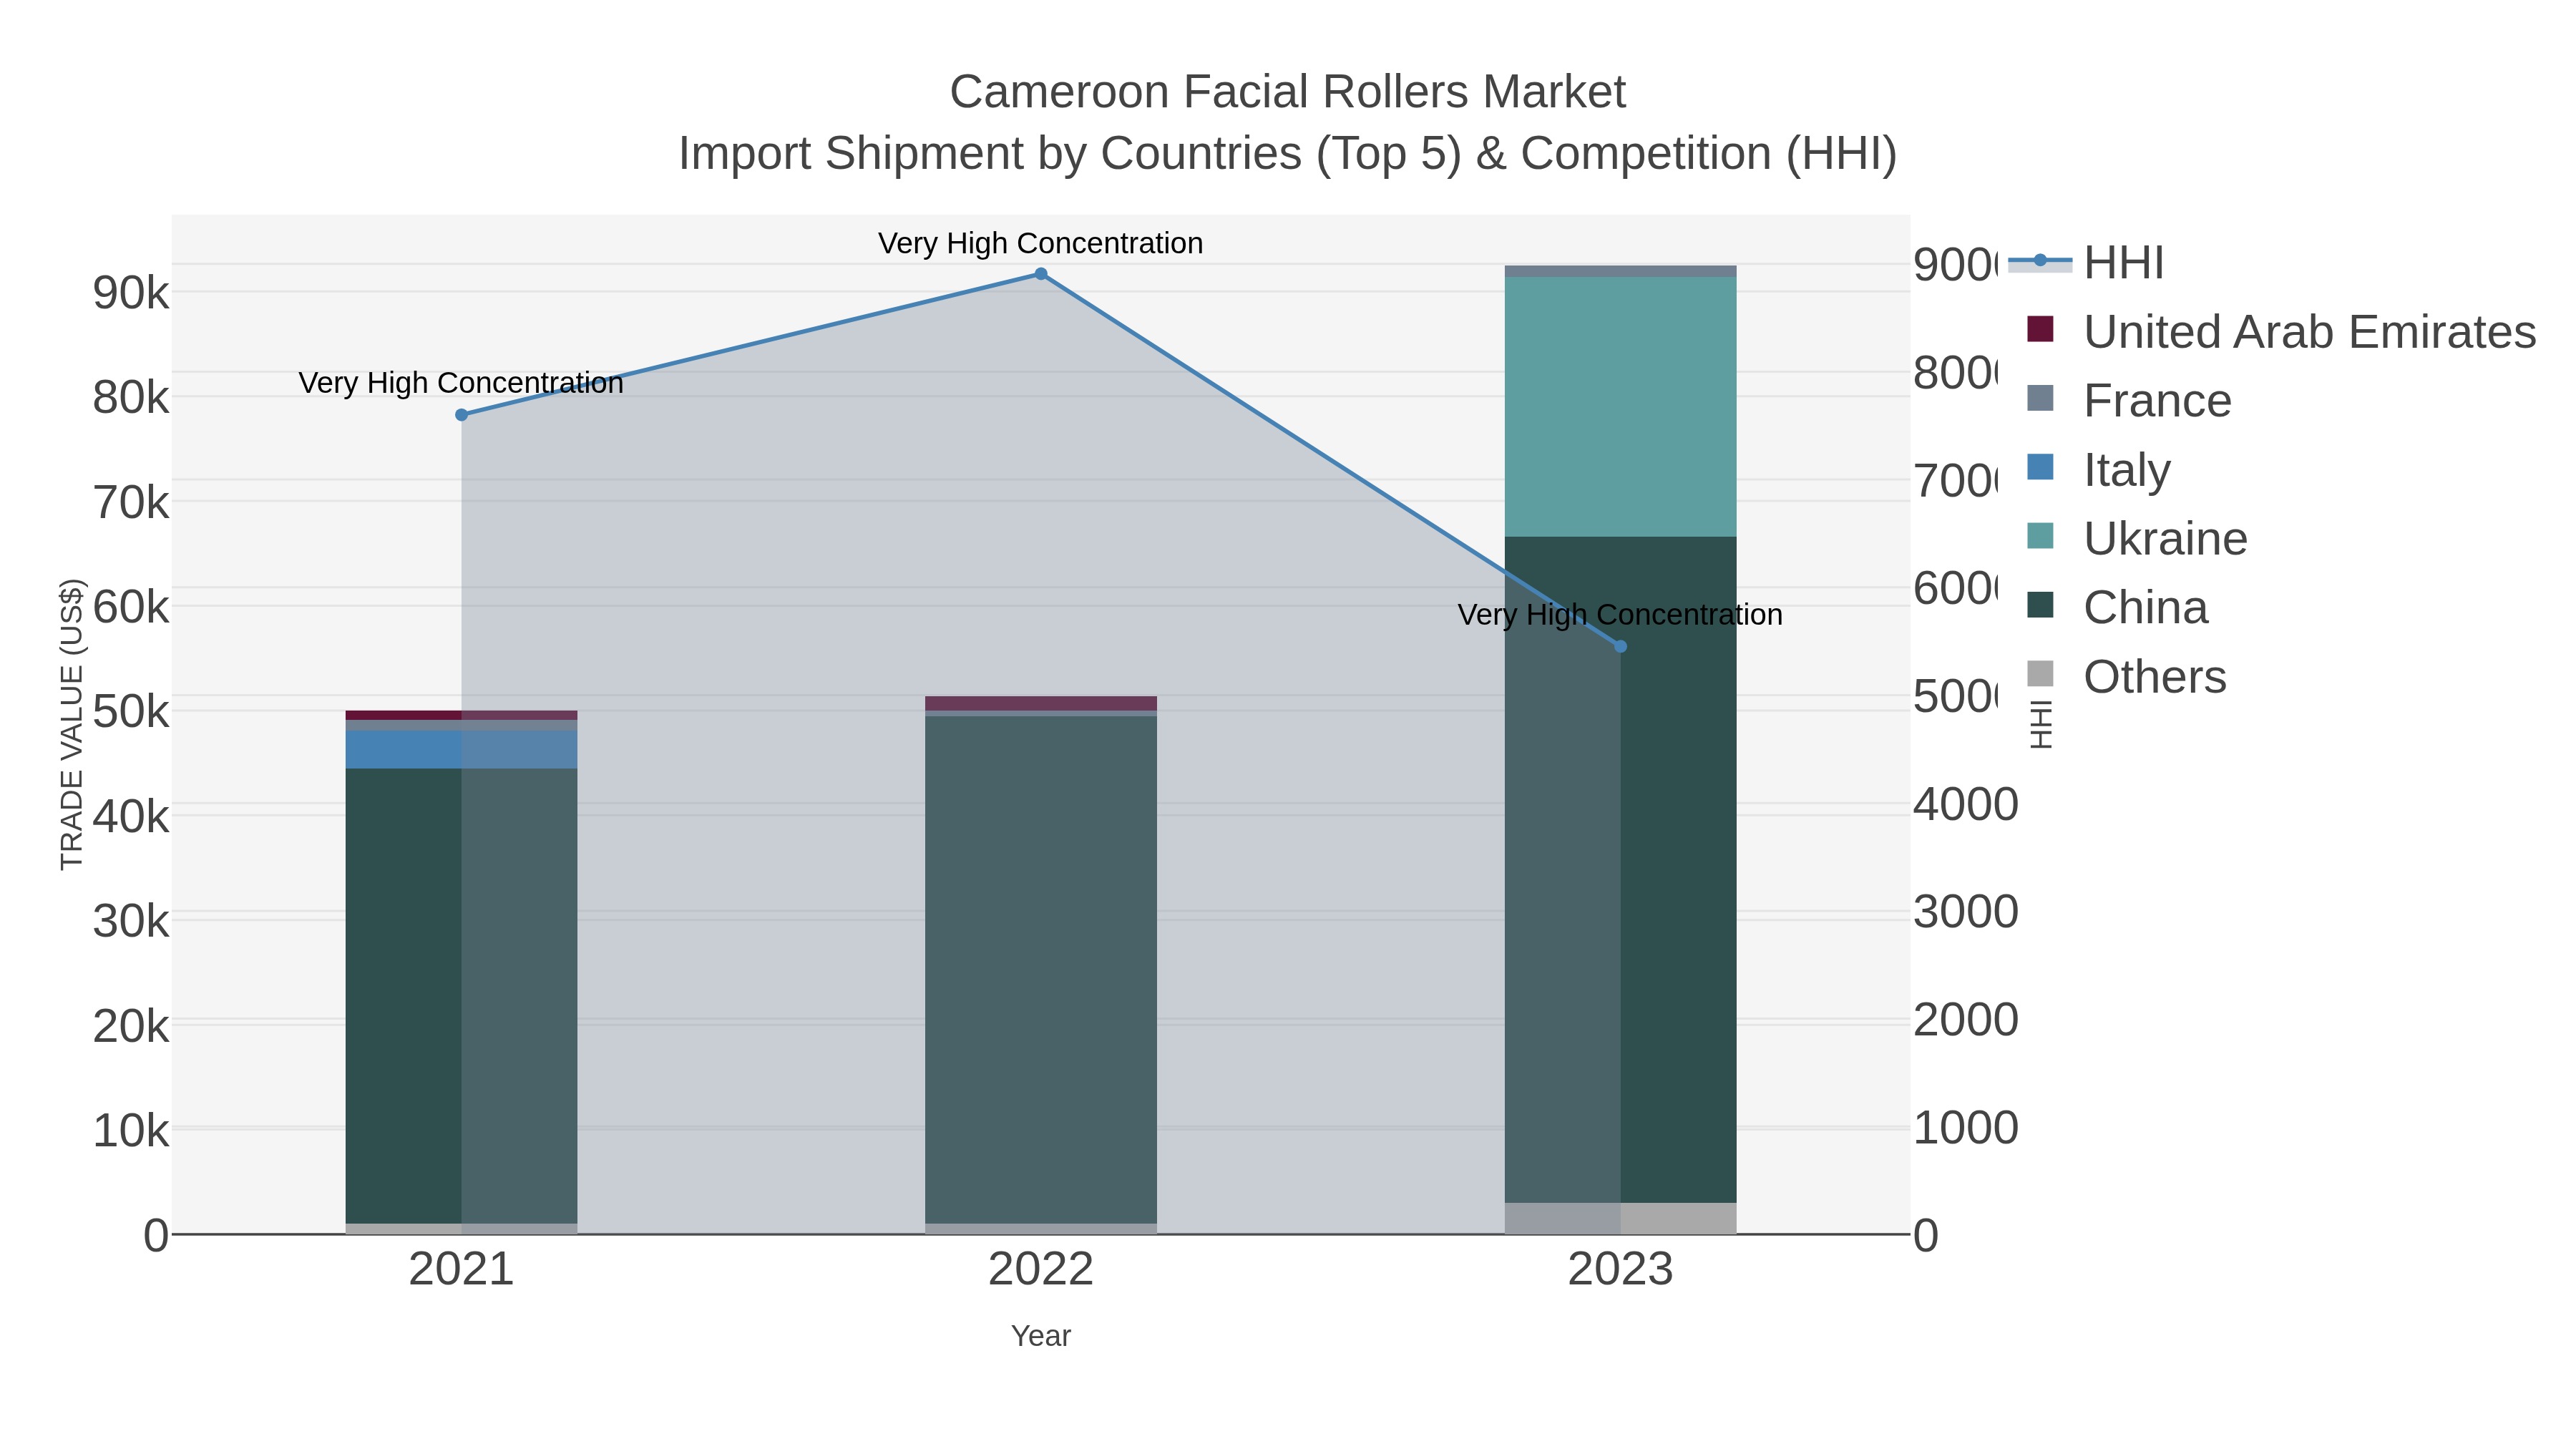
Task: Click the 2022 x-axis label
Action: click(x=1041, y=1270)
